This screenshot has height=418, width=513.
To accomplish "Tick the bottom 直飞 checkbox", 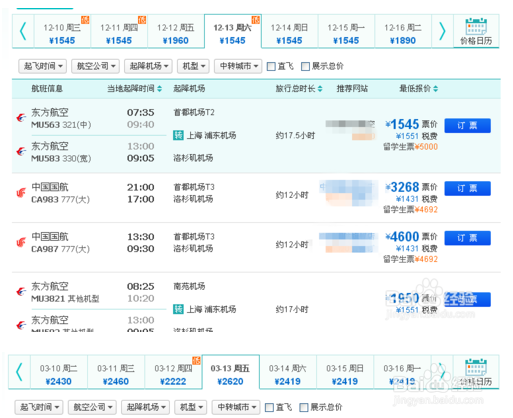I will pyautogui.click(x=269, y=407).
